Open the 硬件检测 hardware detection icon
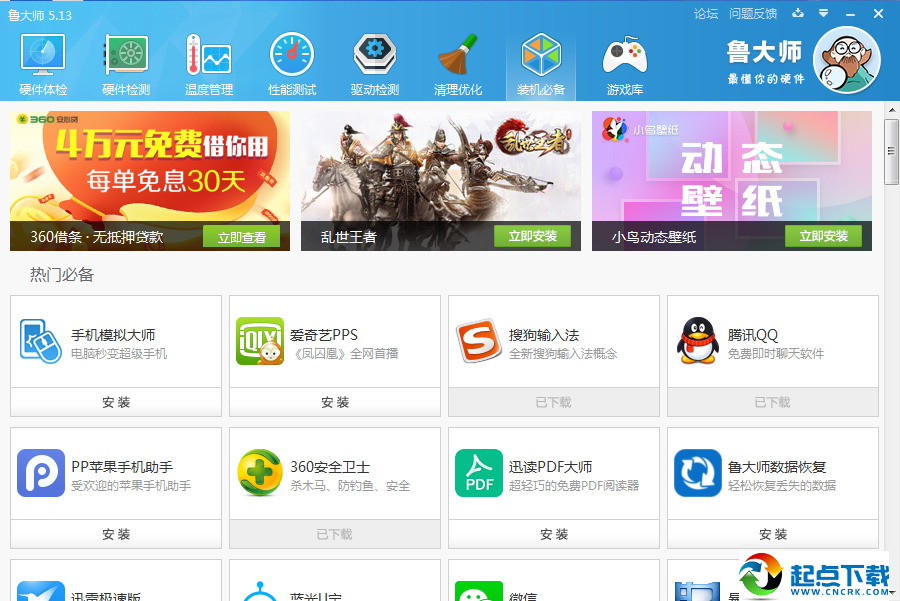 point(126,55)
